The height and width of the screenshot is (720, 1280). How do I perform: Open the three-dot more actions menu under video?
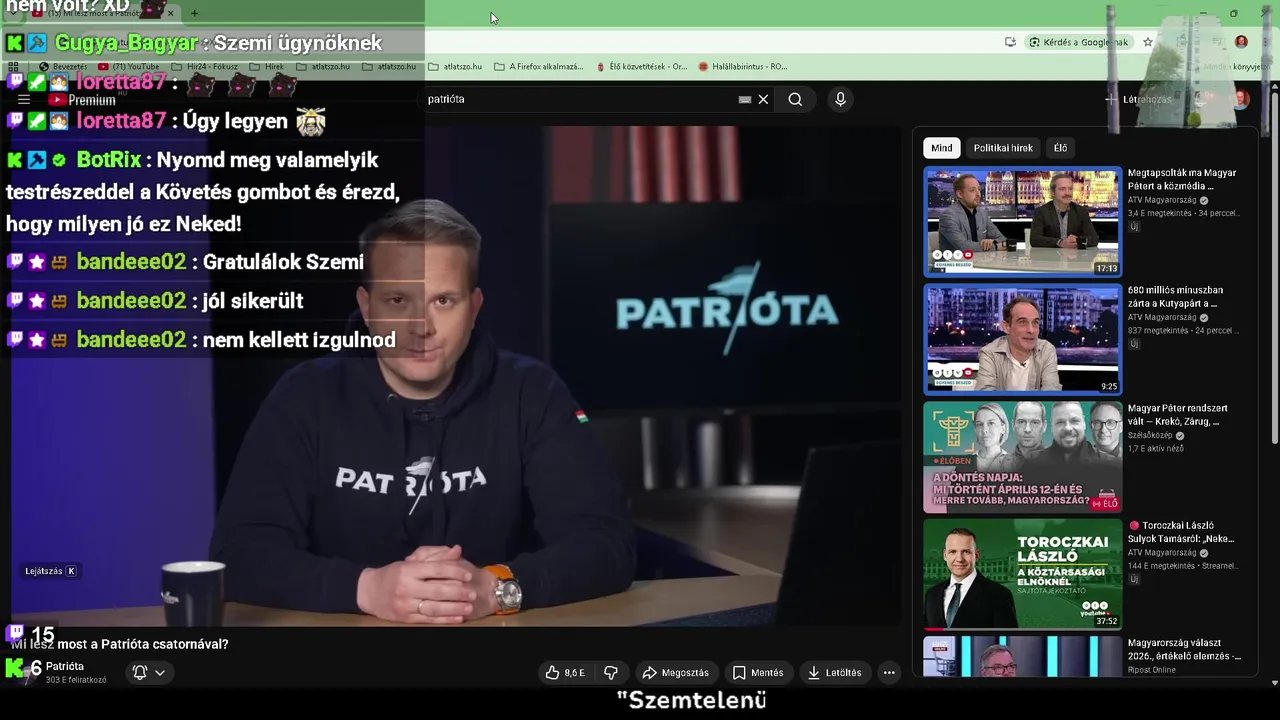(889, 673)
